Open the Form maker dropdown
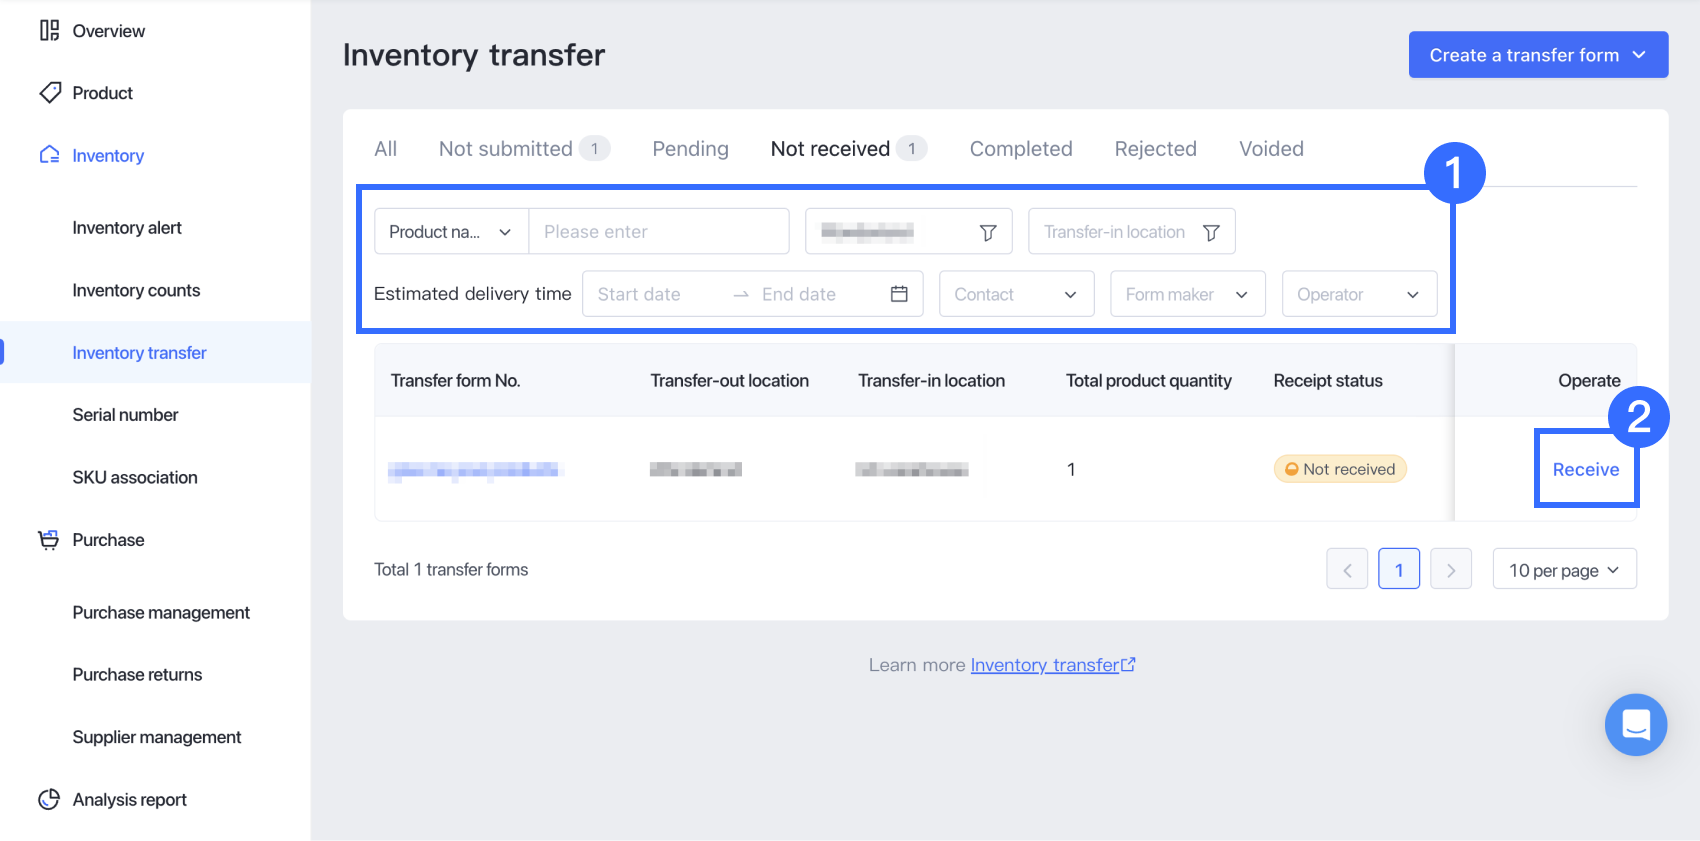The width and height of the screenshot is (1700, 841). pos(1187,294)
